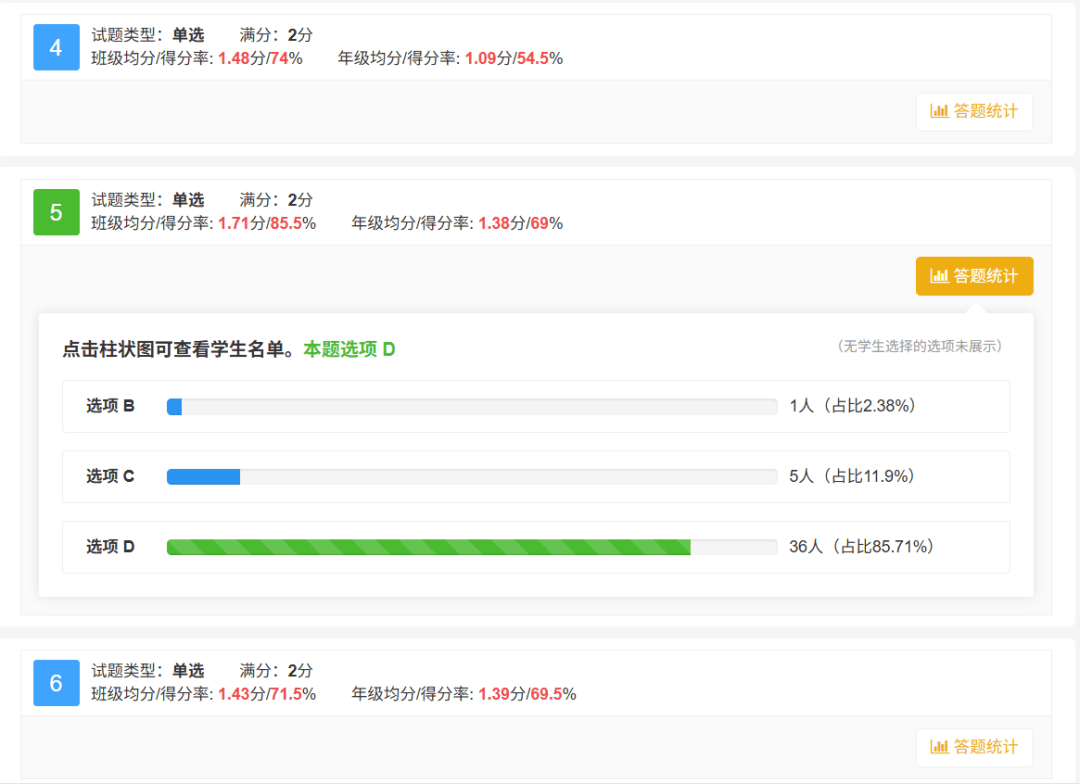This screenshot has height=784, width=1080.
Task: Collapse question 5 stats via the orange 答题统计 button
Action: [x=974, y=276]
